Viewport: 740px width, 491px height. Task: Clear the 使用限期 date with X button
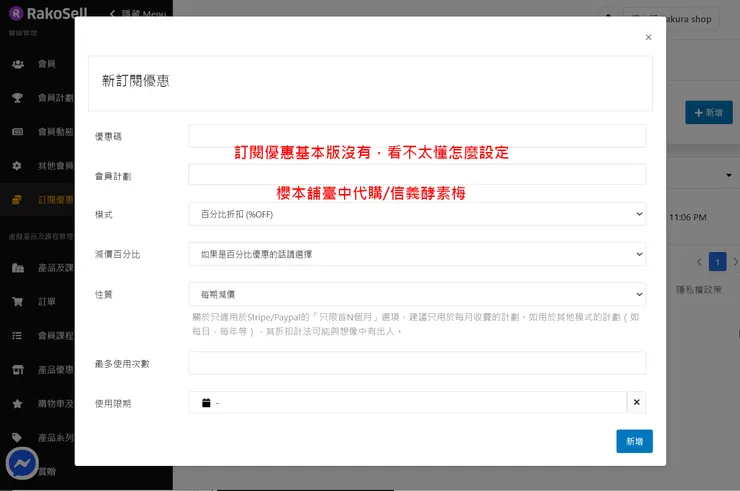637,402
